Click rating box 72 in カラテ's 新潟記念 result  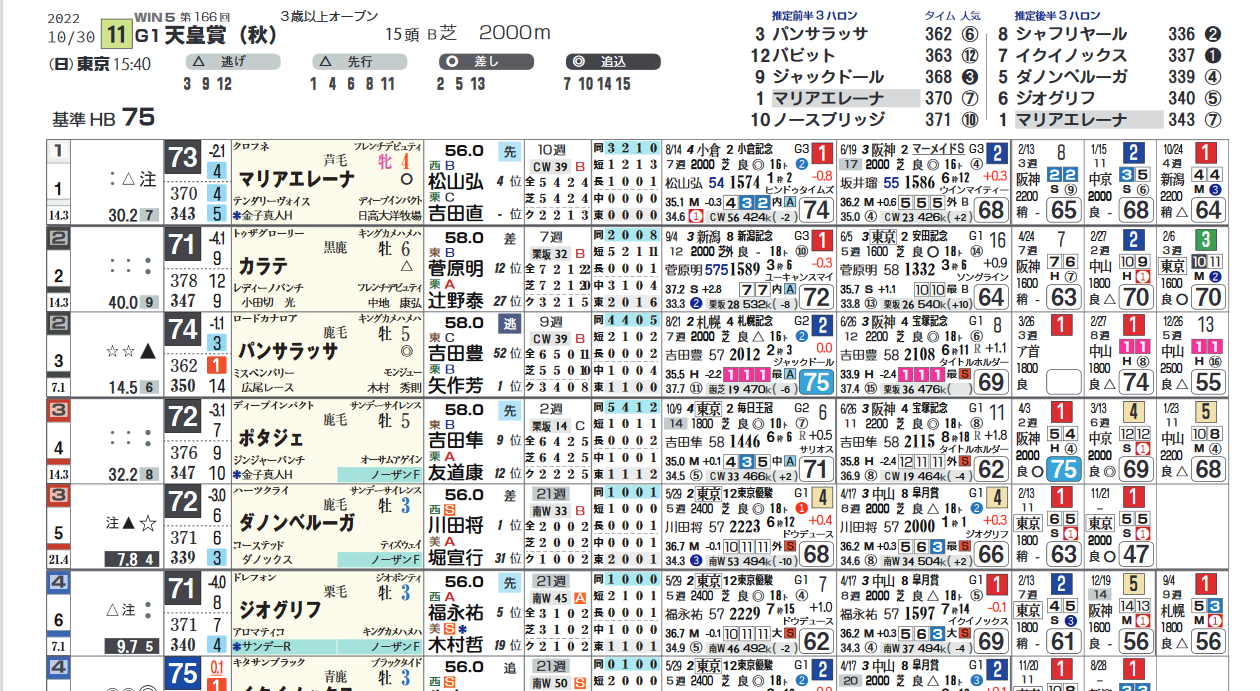coord(816,296)
